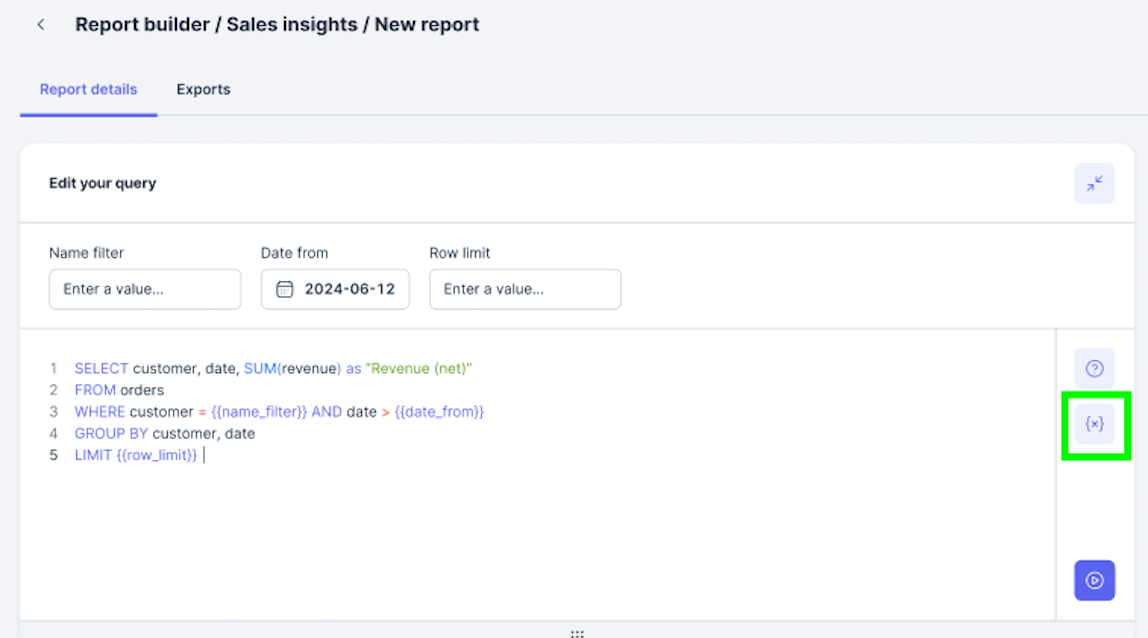Grab the resize handle below the editor
Screen dimensions: 1148x638
[576, 633]
